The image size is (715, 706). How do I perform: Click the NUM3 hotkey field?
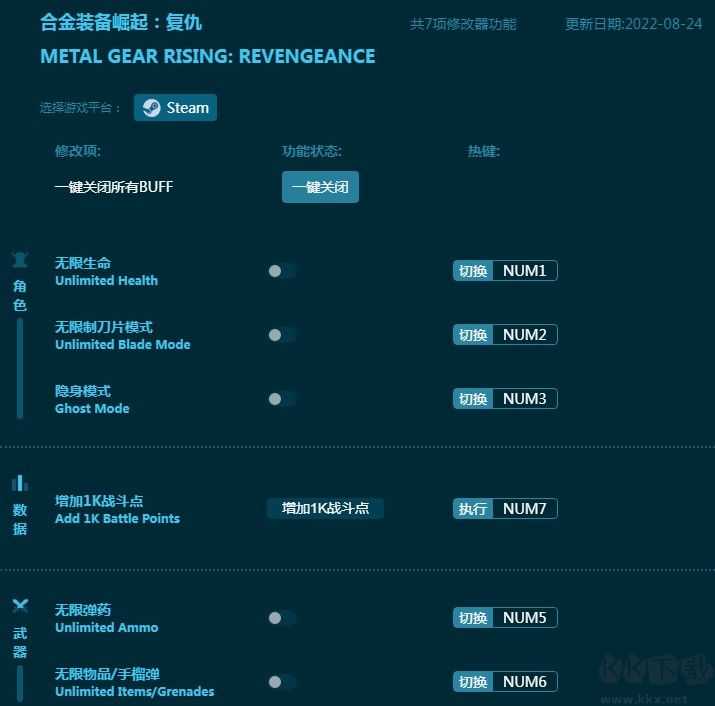pos(524,399)
